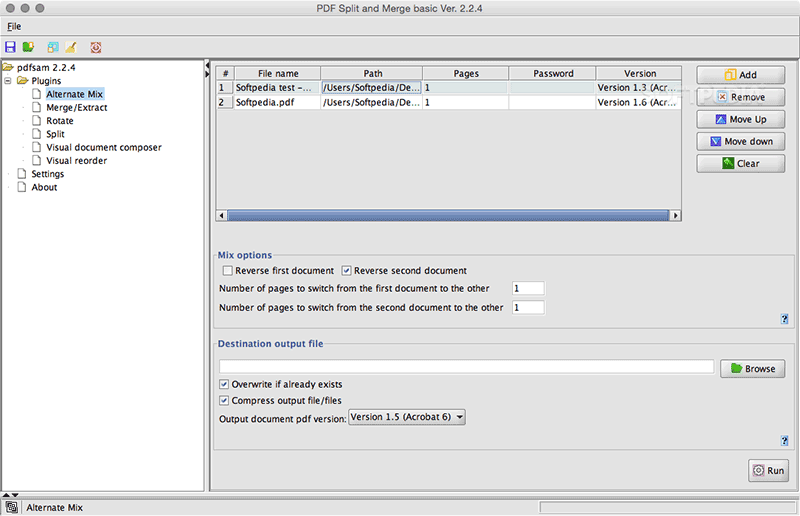
Task: Open the Rotate plugin
Action: point(60,120)
